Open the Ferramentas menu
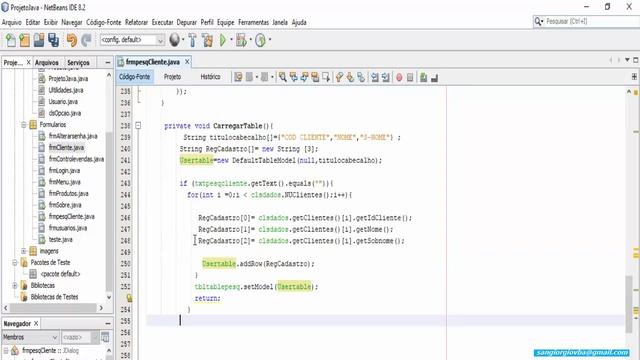 pos(253,22)
